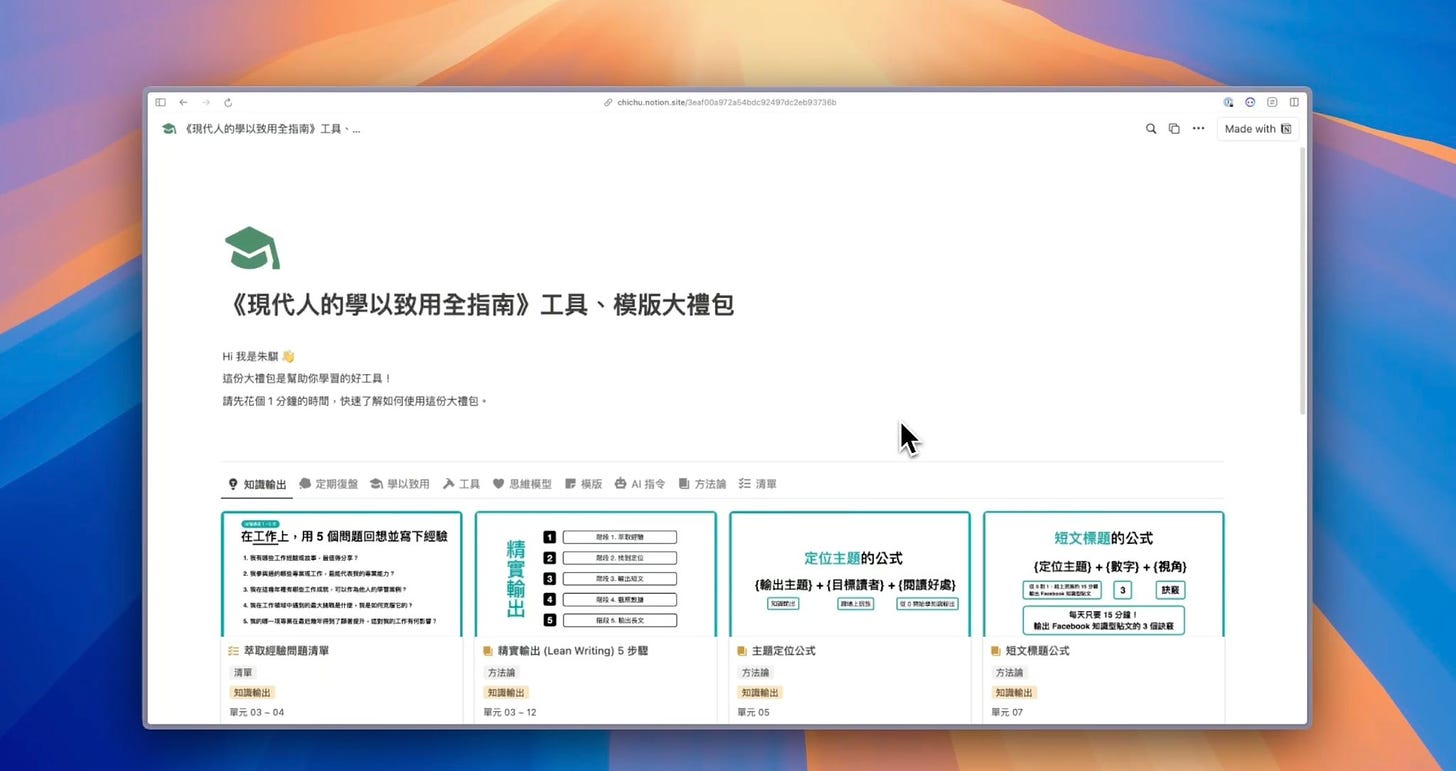The image size is (1456, 771).
Task: Click the 單元 07 text
Action: click(x=1007, y=713)
